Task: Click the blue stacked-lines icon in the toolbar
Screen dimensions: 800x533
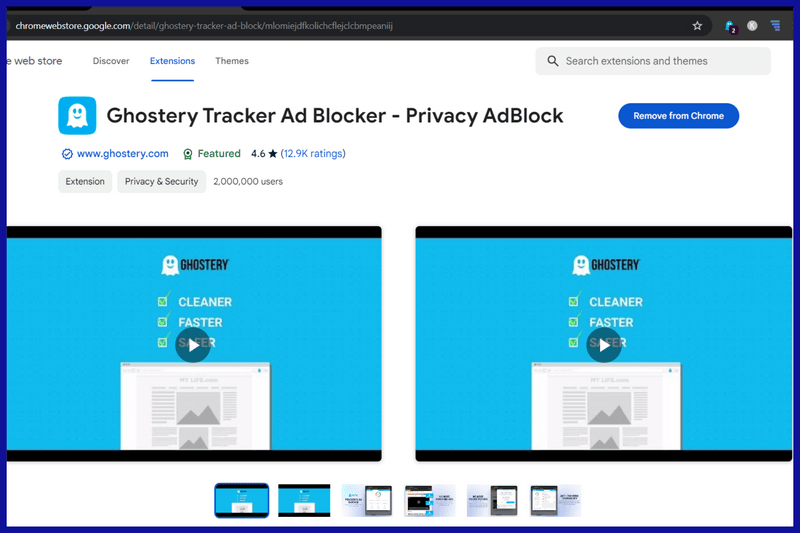Action: (775, 26)
